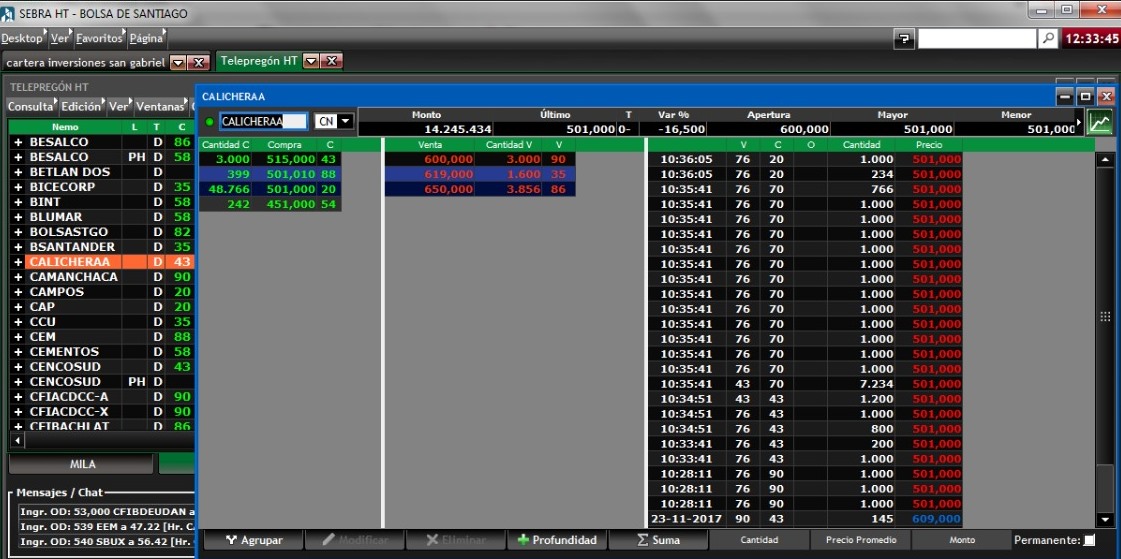The width and height of the screenshot is (1121, 559).
Task: Click the help icon beside search box
Action: point(904,39)
